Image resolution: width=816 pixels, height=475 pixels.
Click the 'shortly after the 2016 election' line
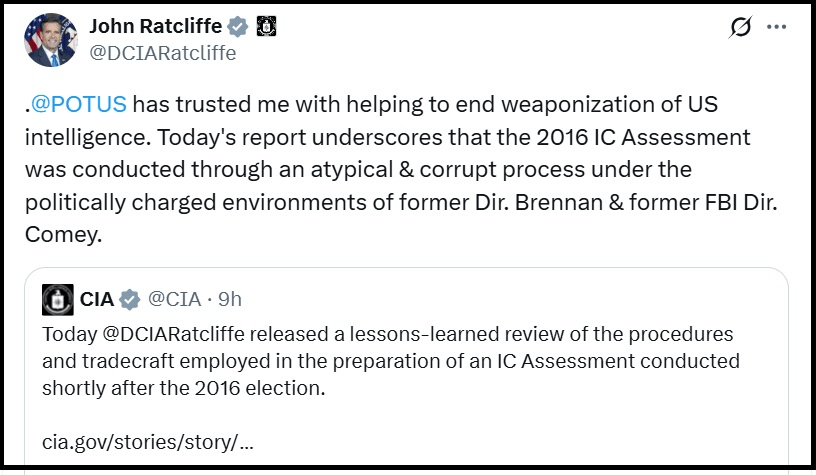184,387
